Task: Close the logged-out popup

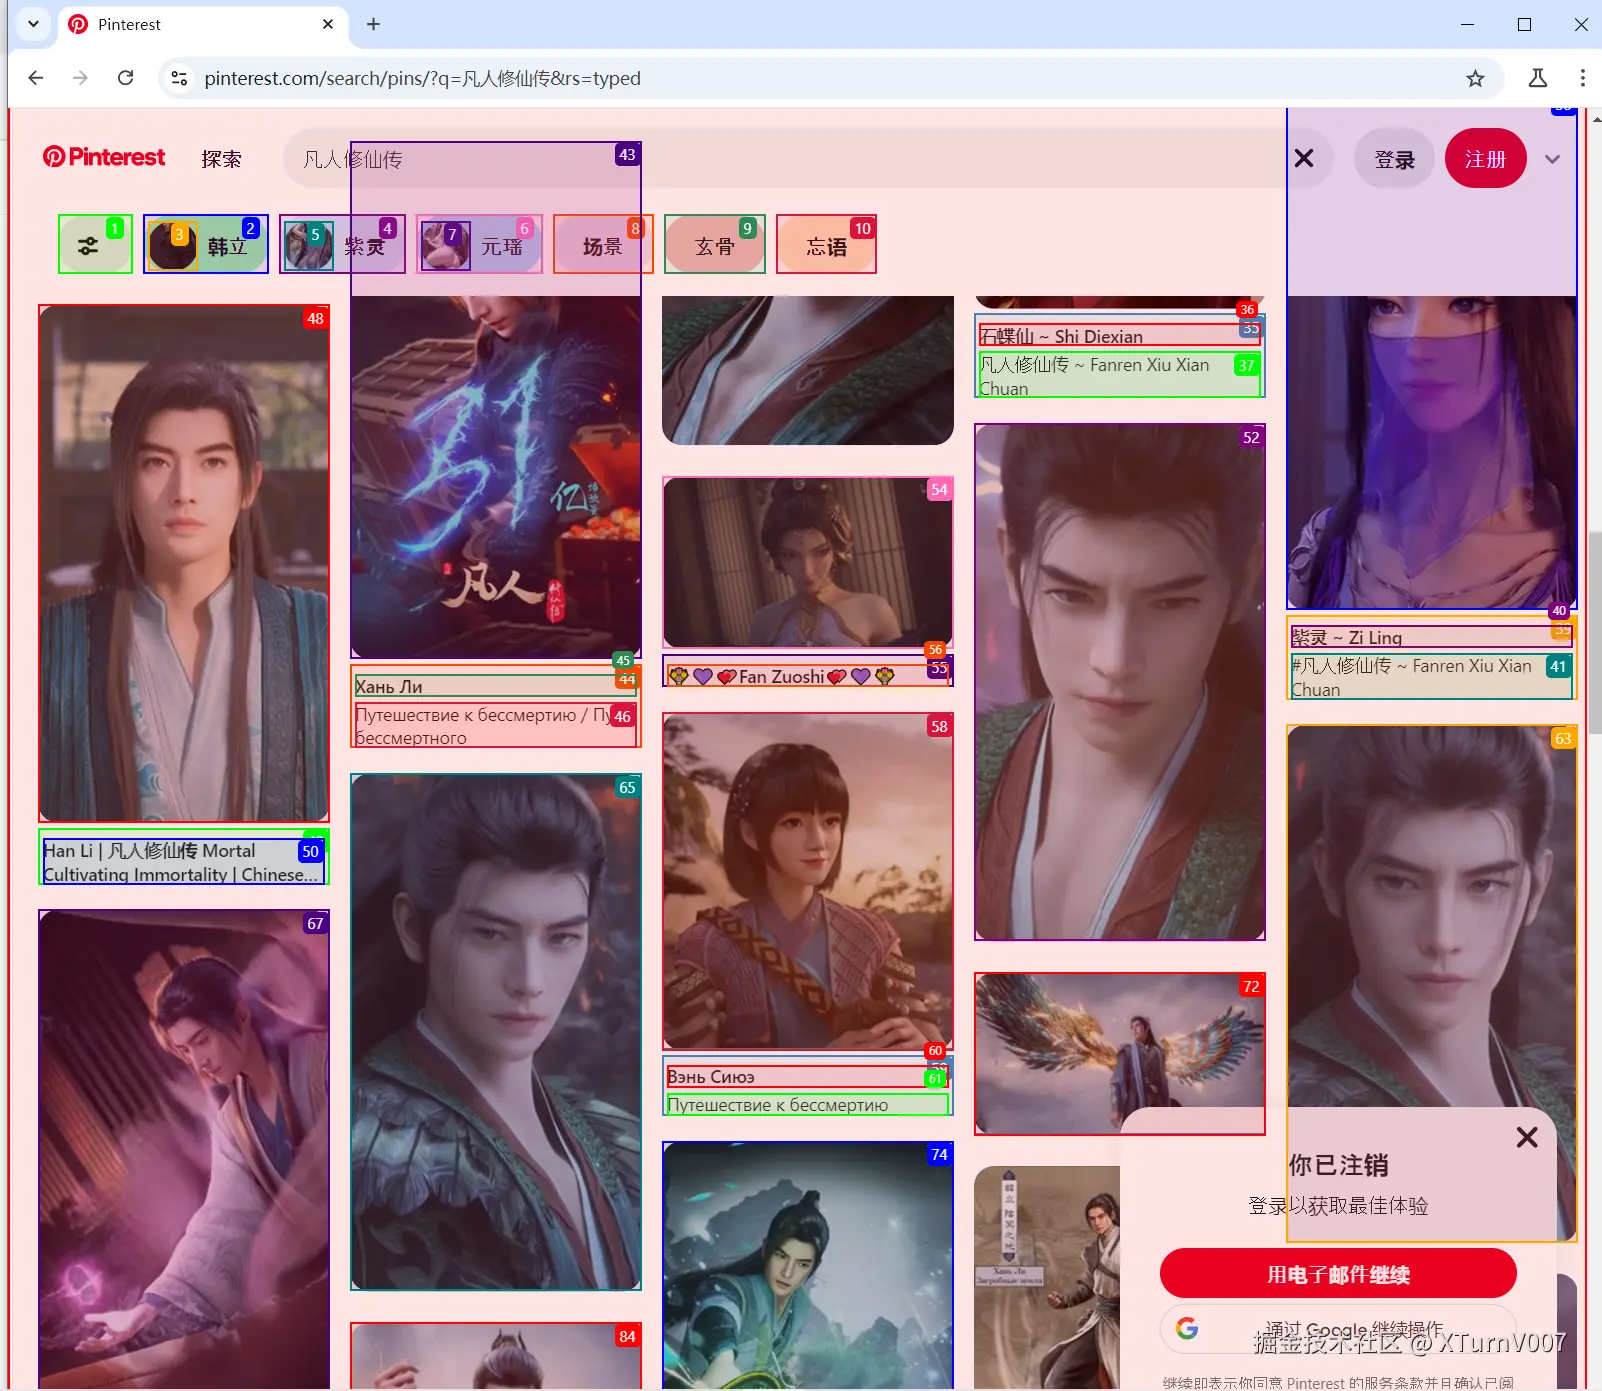Action: coord(1526,1137)
